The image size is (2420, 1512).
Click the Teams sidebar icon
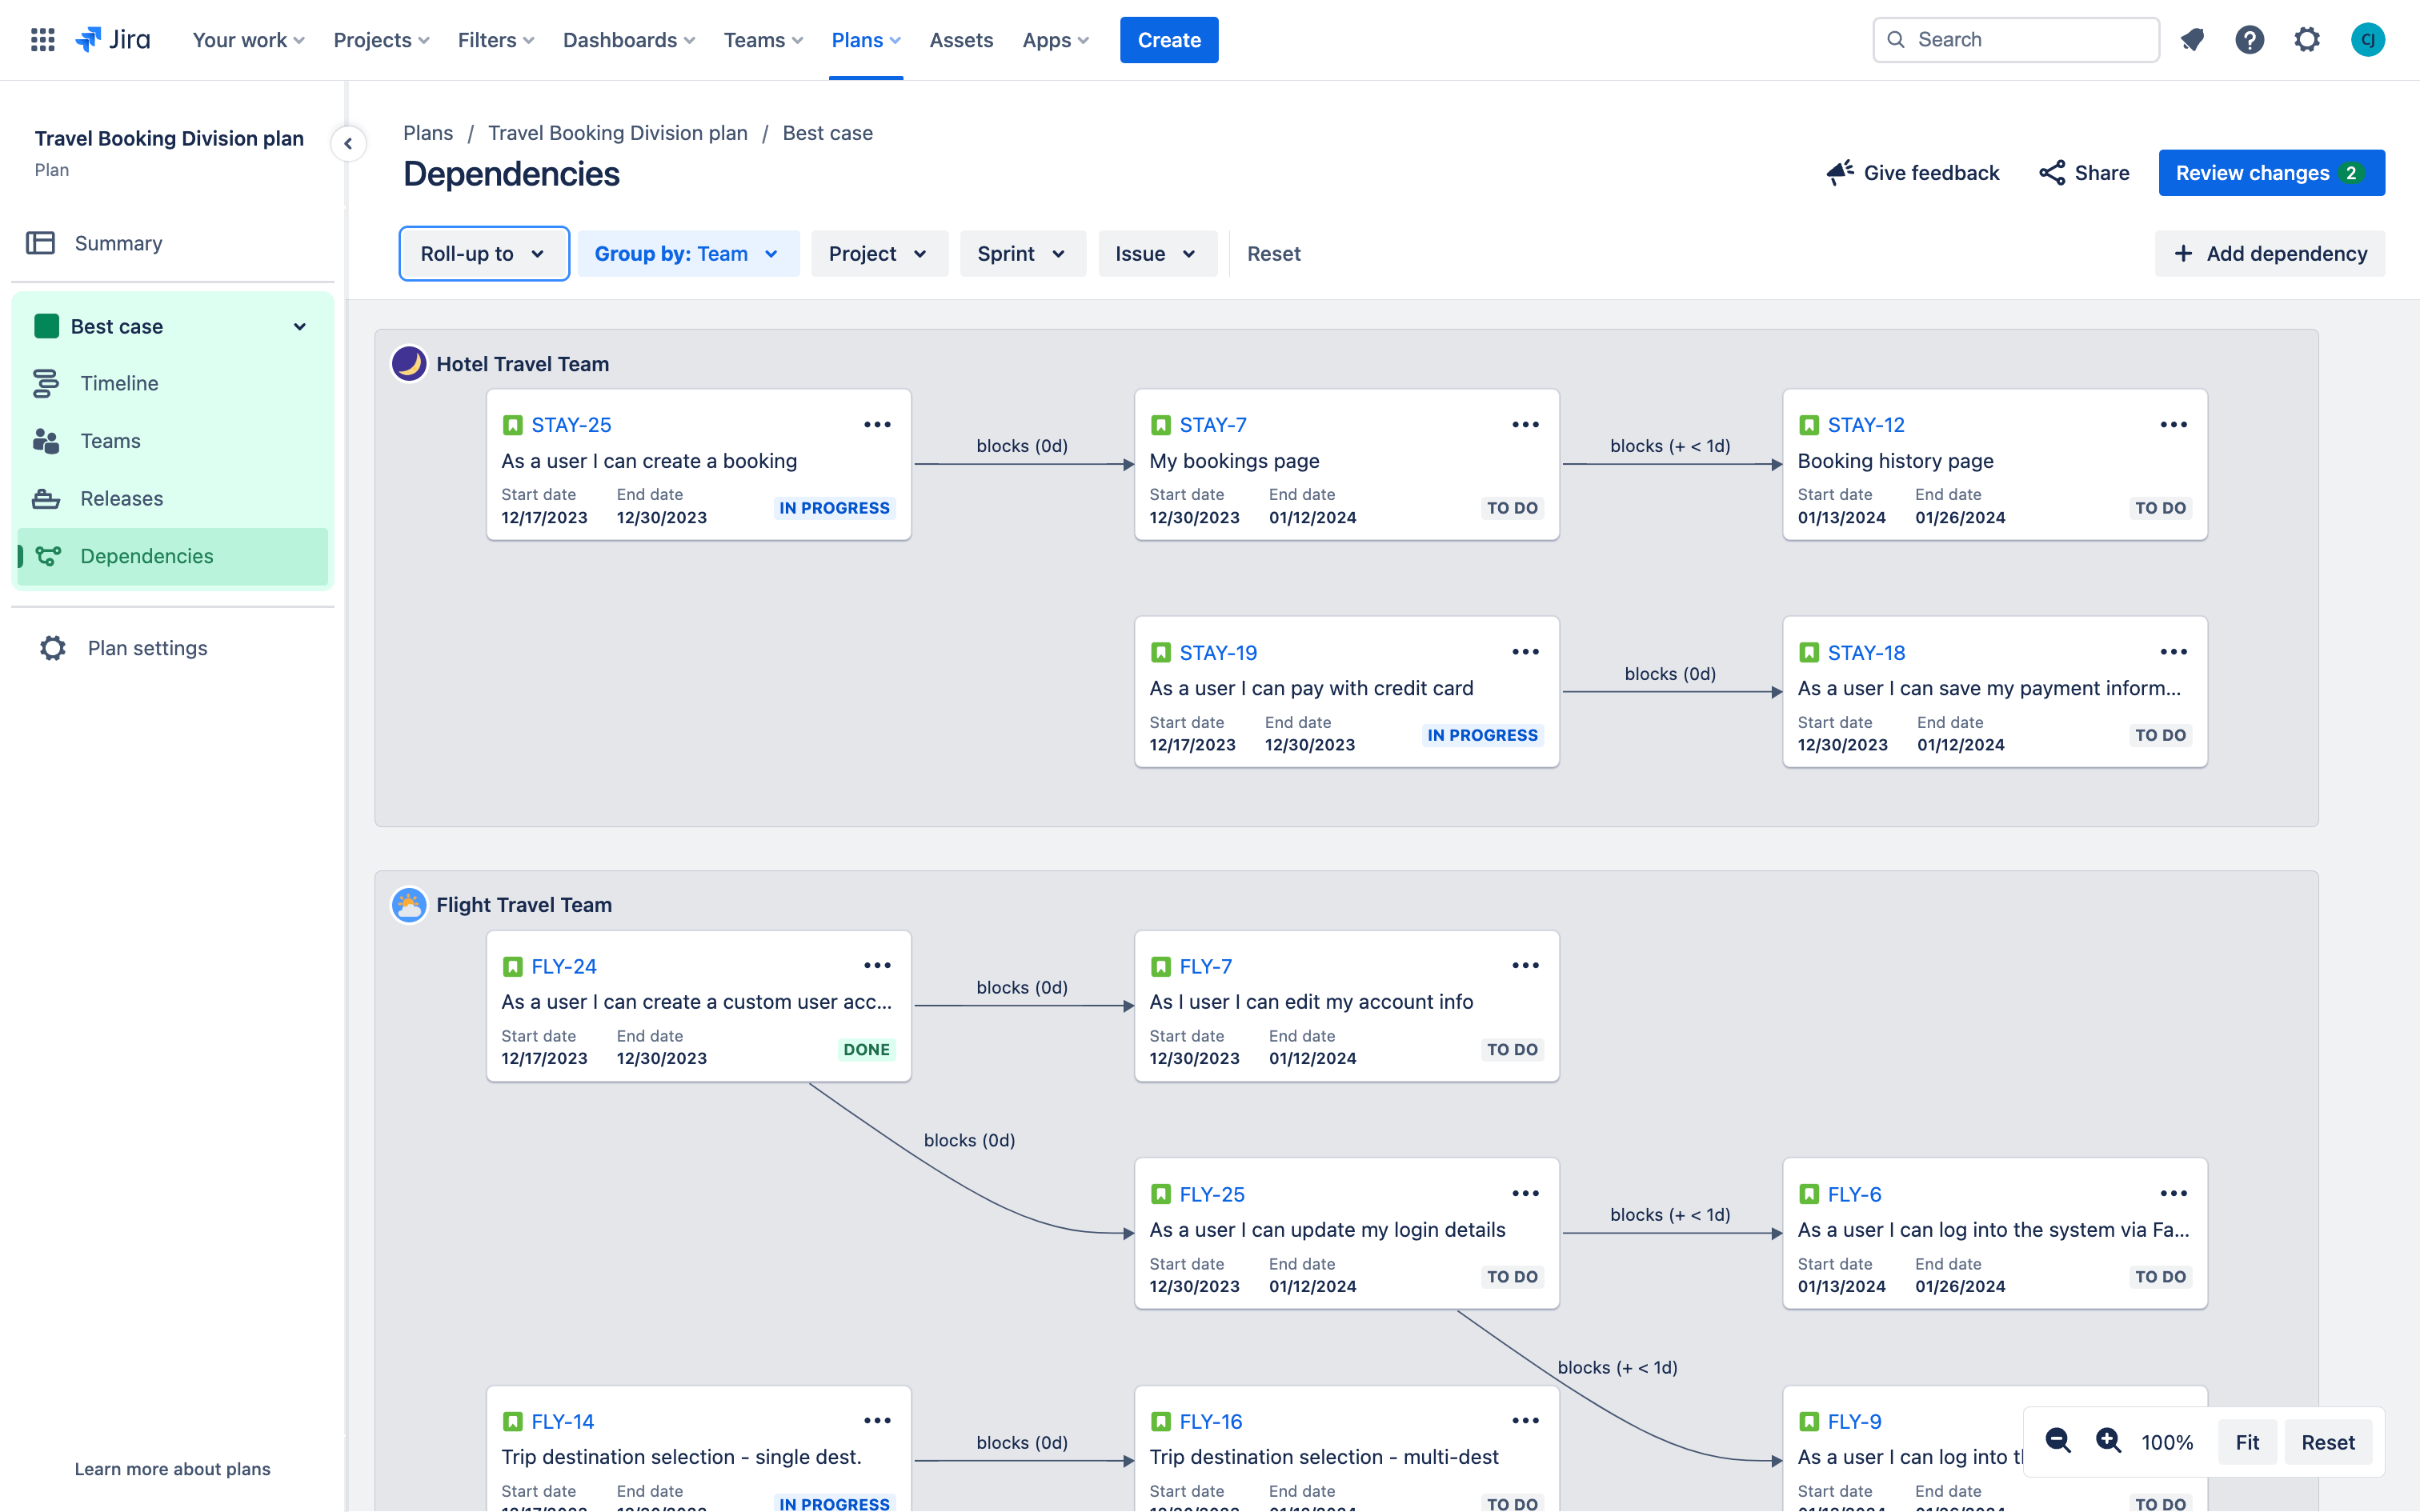46,441
